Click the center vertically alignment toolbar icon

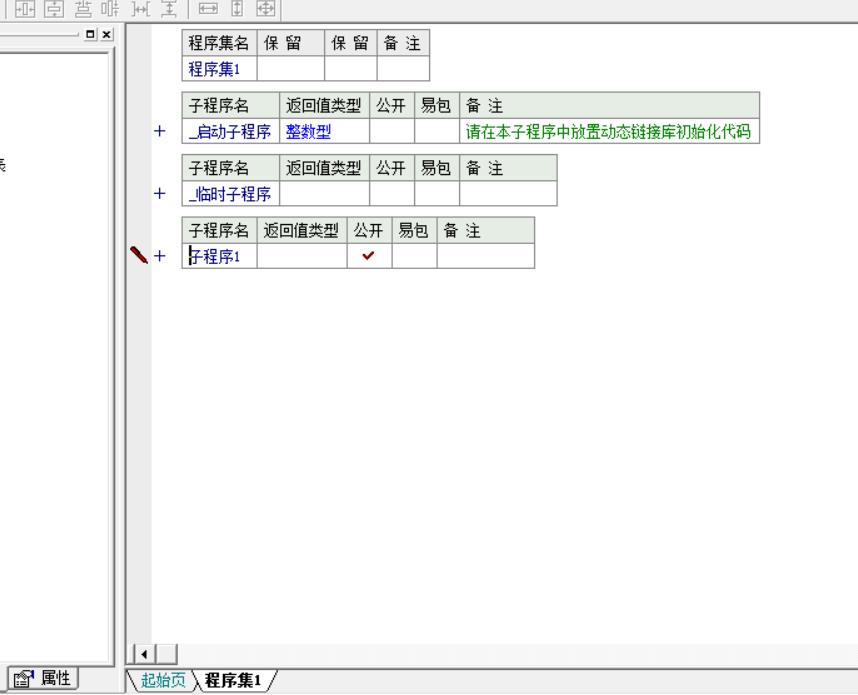pyautogui.click(x=54, y=8)
